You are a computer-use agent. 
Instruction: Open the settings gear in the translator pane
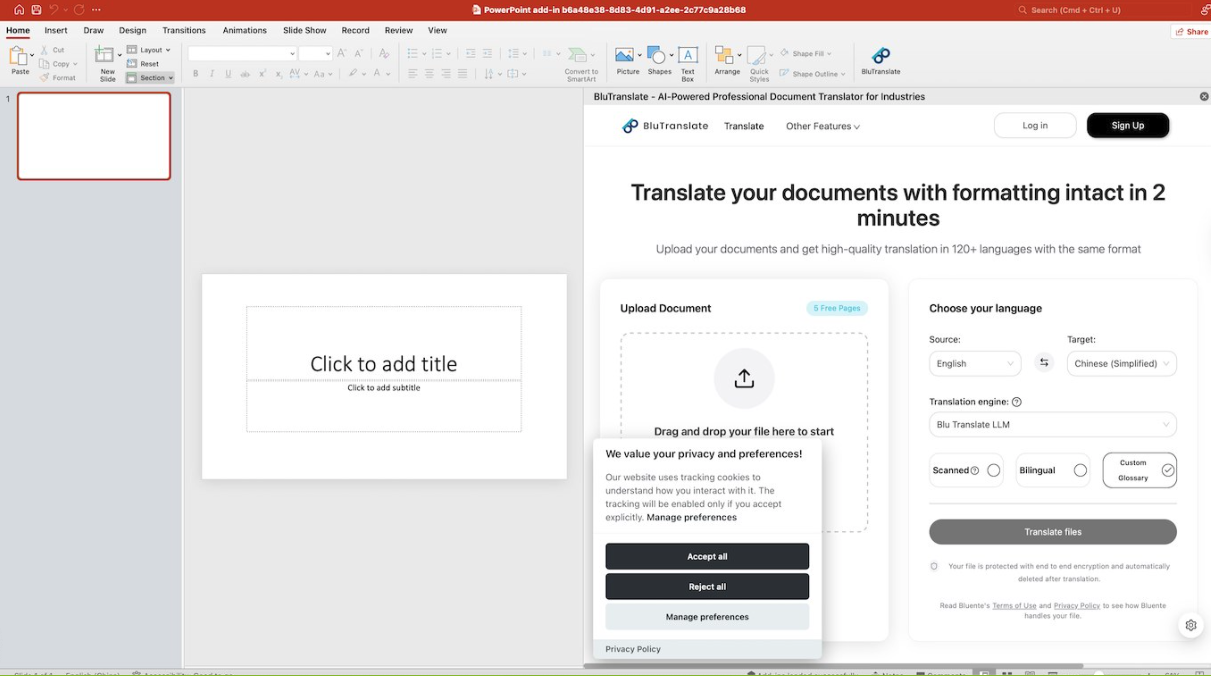[1190, 624]
